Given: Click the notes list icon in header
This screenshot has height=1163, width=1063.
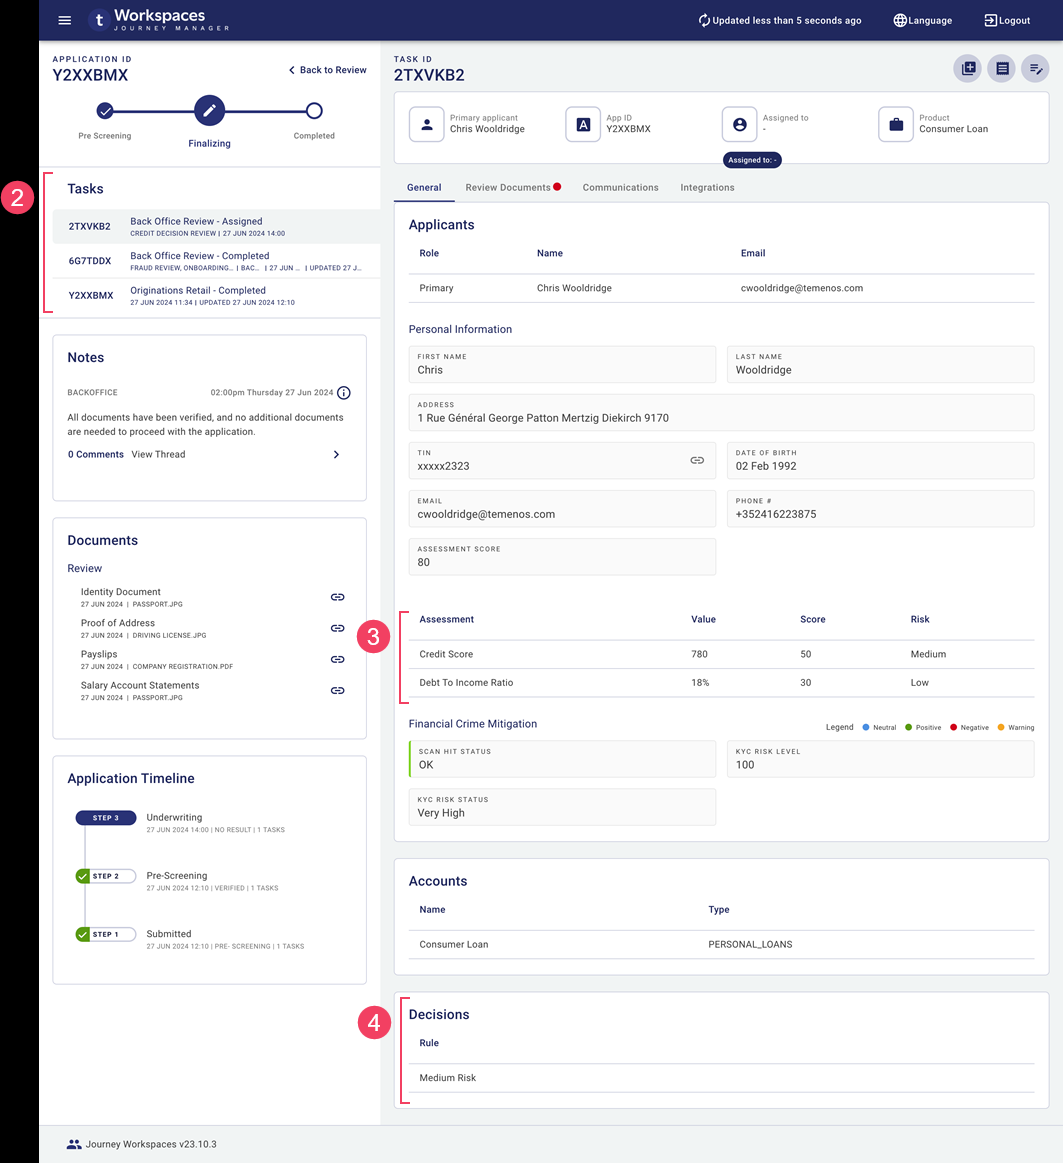Looking at the screenshot, I should [x=1001, y=69].
